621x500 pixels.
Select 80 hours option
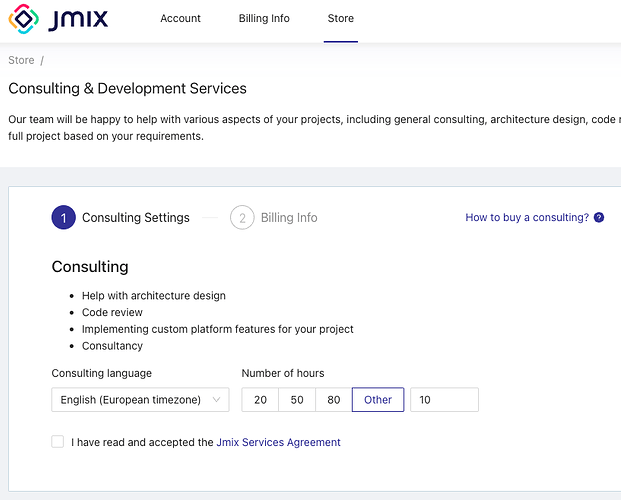click(x=333, y=400)
